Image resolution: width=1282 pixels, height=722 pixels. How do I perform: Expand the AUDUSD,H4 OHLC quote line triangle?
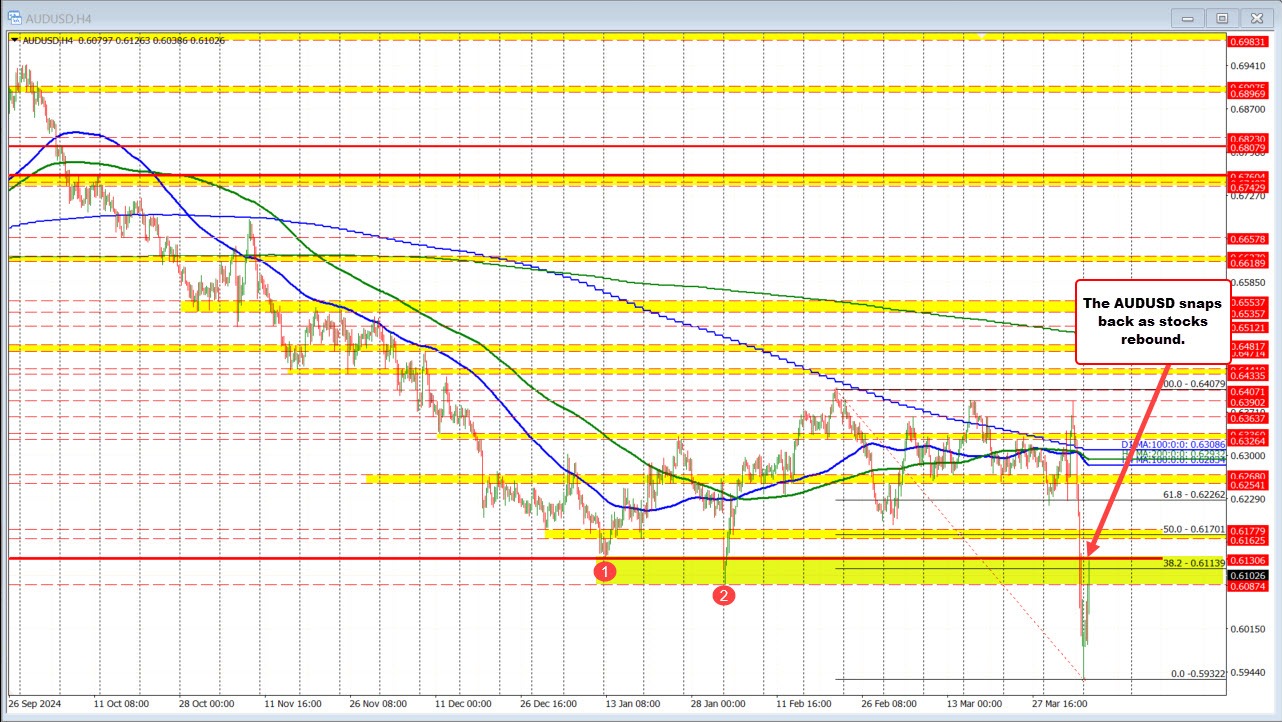[x=12, y=40]
